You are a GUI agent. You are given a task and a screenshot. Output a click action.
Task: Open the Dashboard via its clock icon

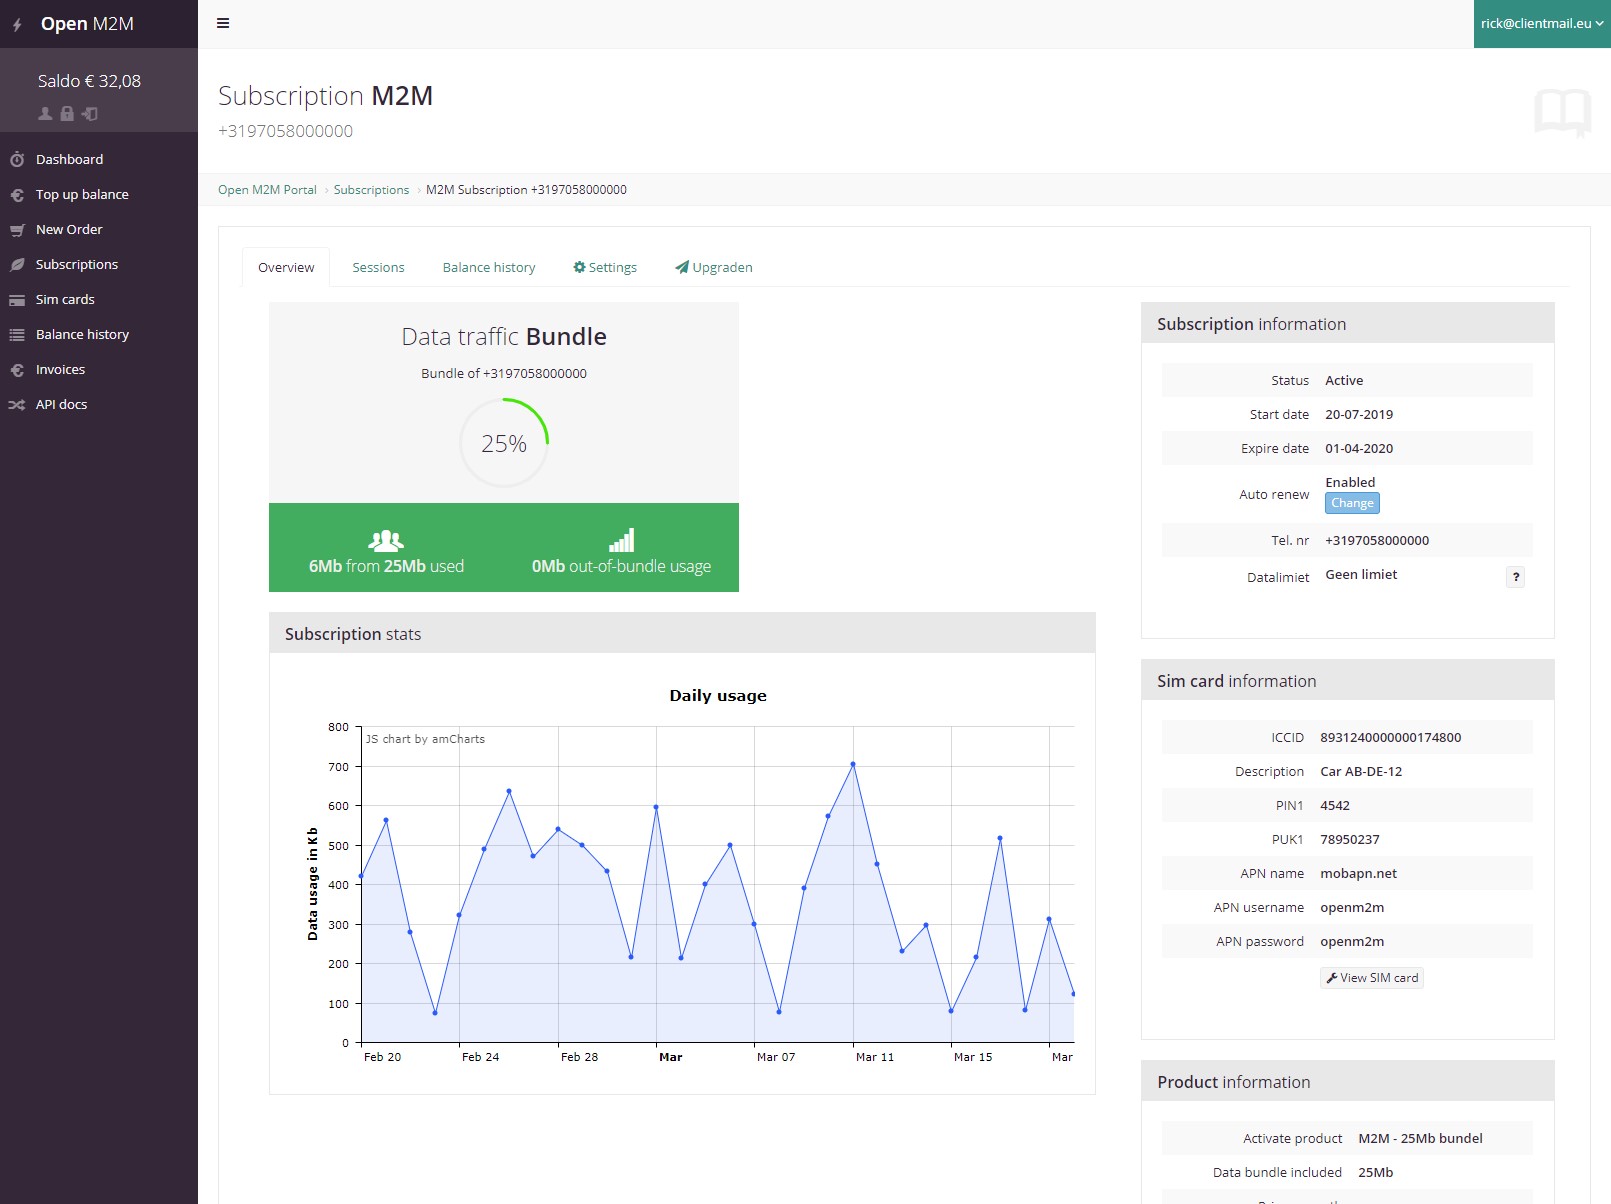[x=15, y=159]
